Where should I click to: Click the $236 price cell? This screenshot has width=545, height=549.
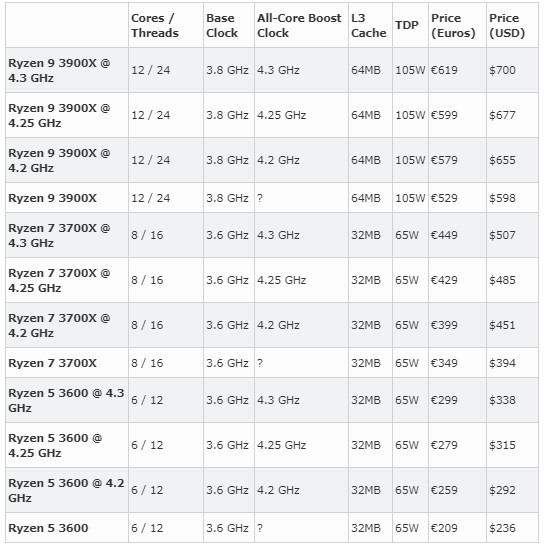tap(502, 528)
